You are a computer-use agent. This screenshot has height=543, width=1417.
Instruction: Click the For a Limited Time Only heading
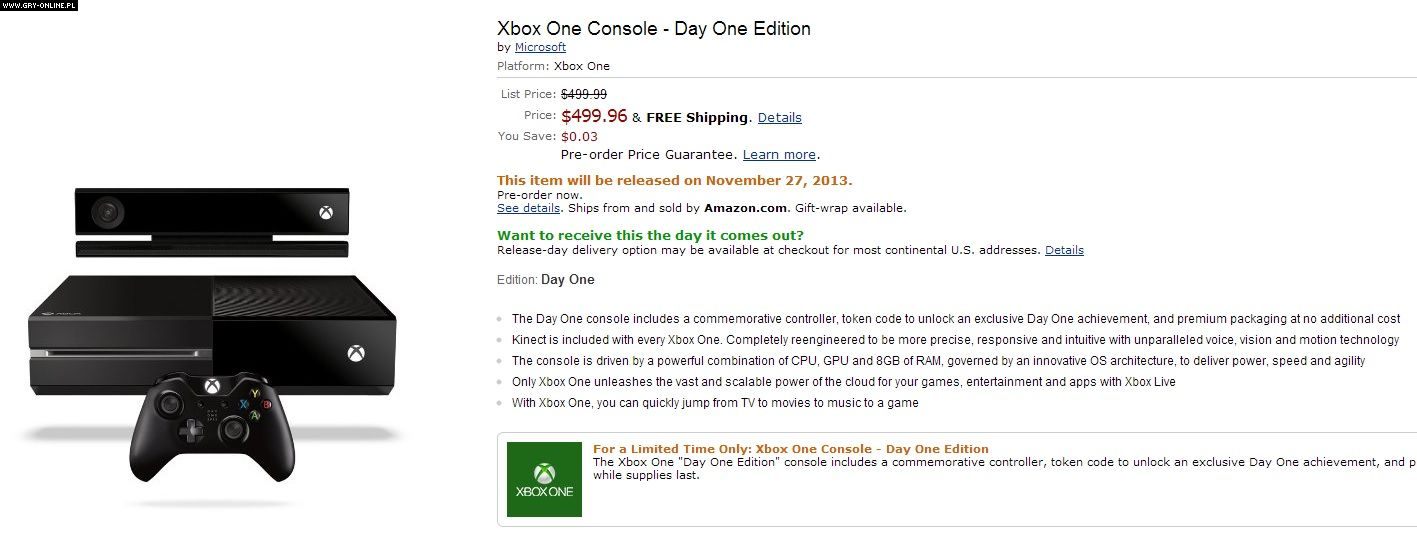pos(790,449)
